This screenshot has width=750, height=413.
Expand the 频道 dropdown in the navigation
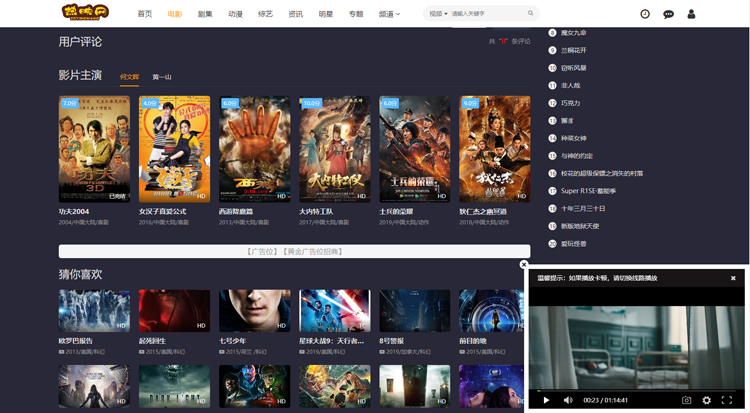click(389, 14)
